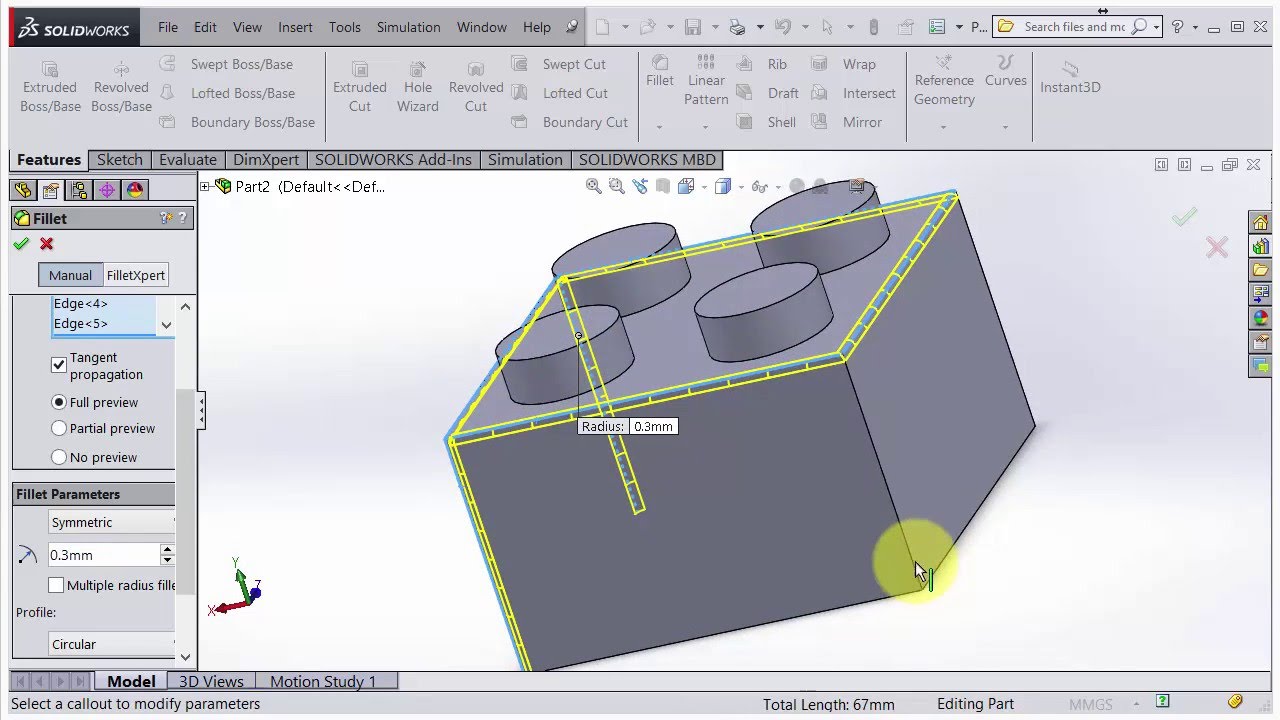
Task: Cancel the fillet with red X in panel
Action: coord(46,244)
